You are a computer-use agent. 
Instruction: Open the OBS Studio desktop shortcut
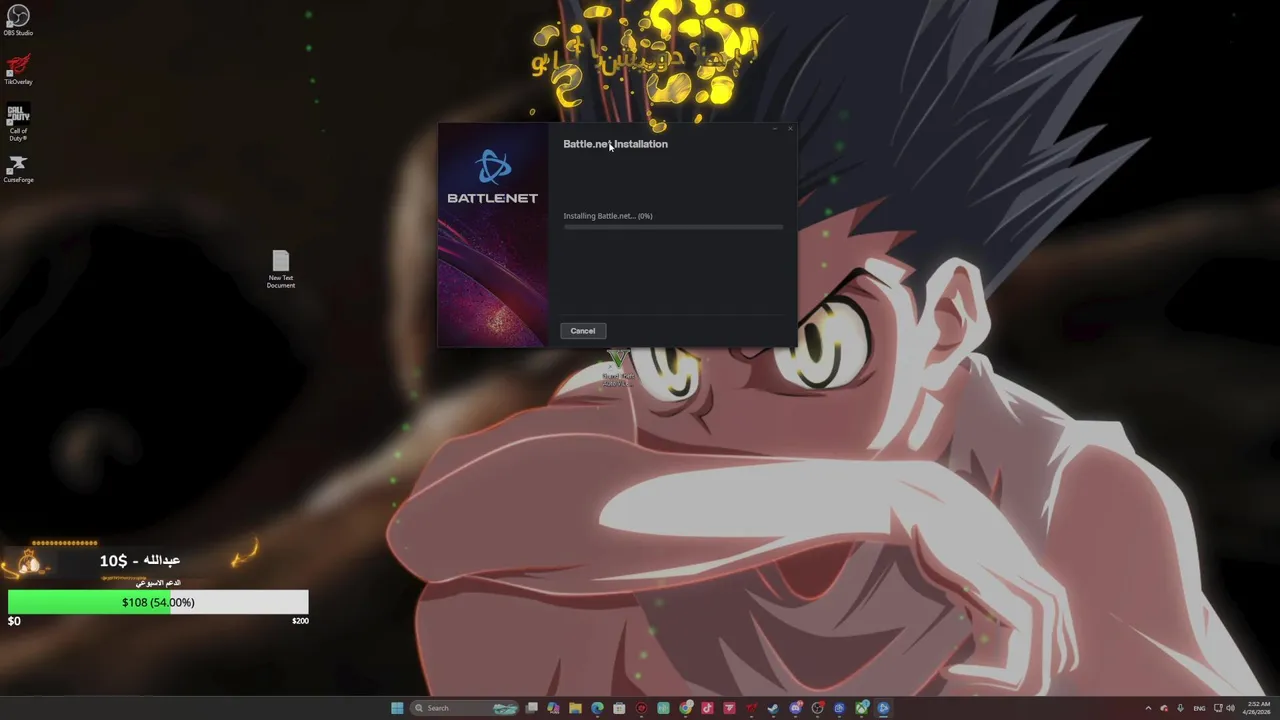point(18,19)
